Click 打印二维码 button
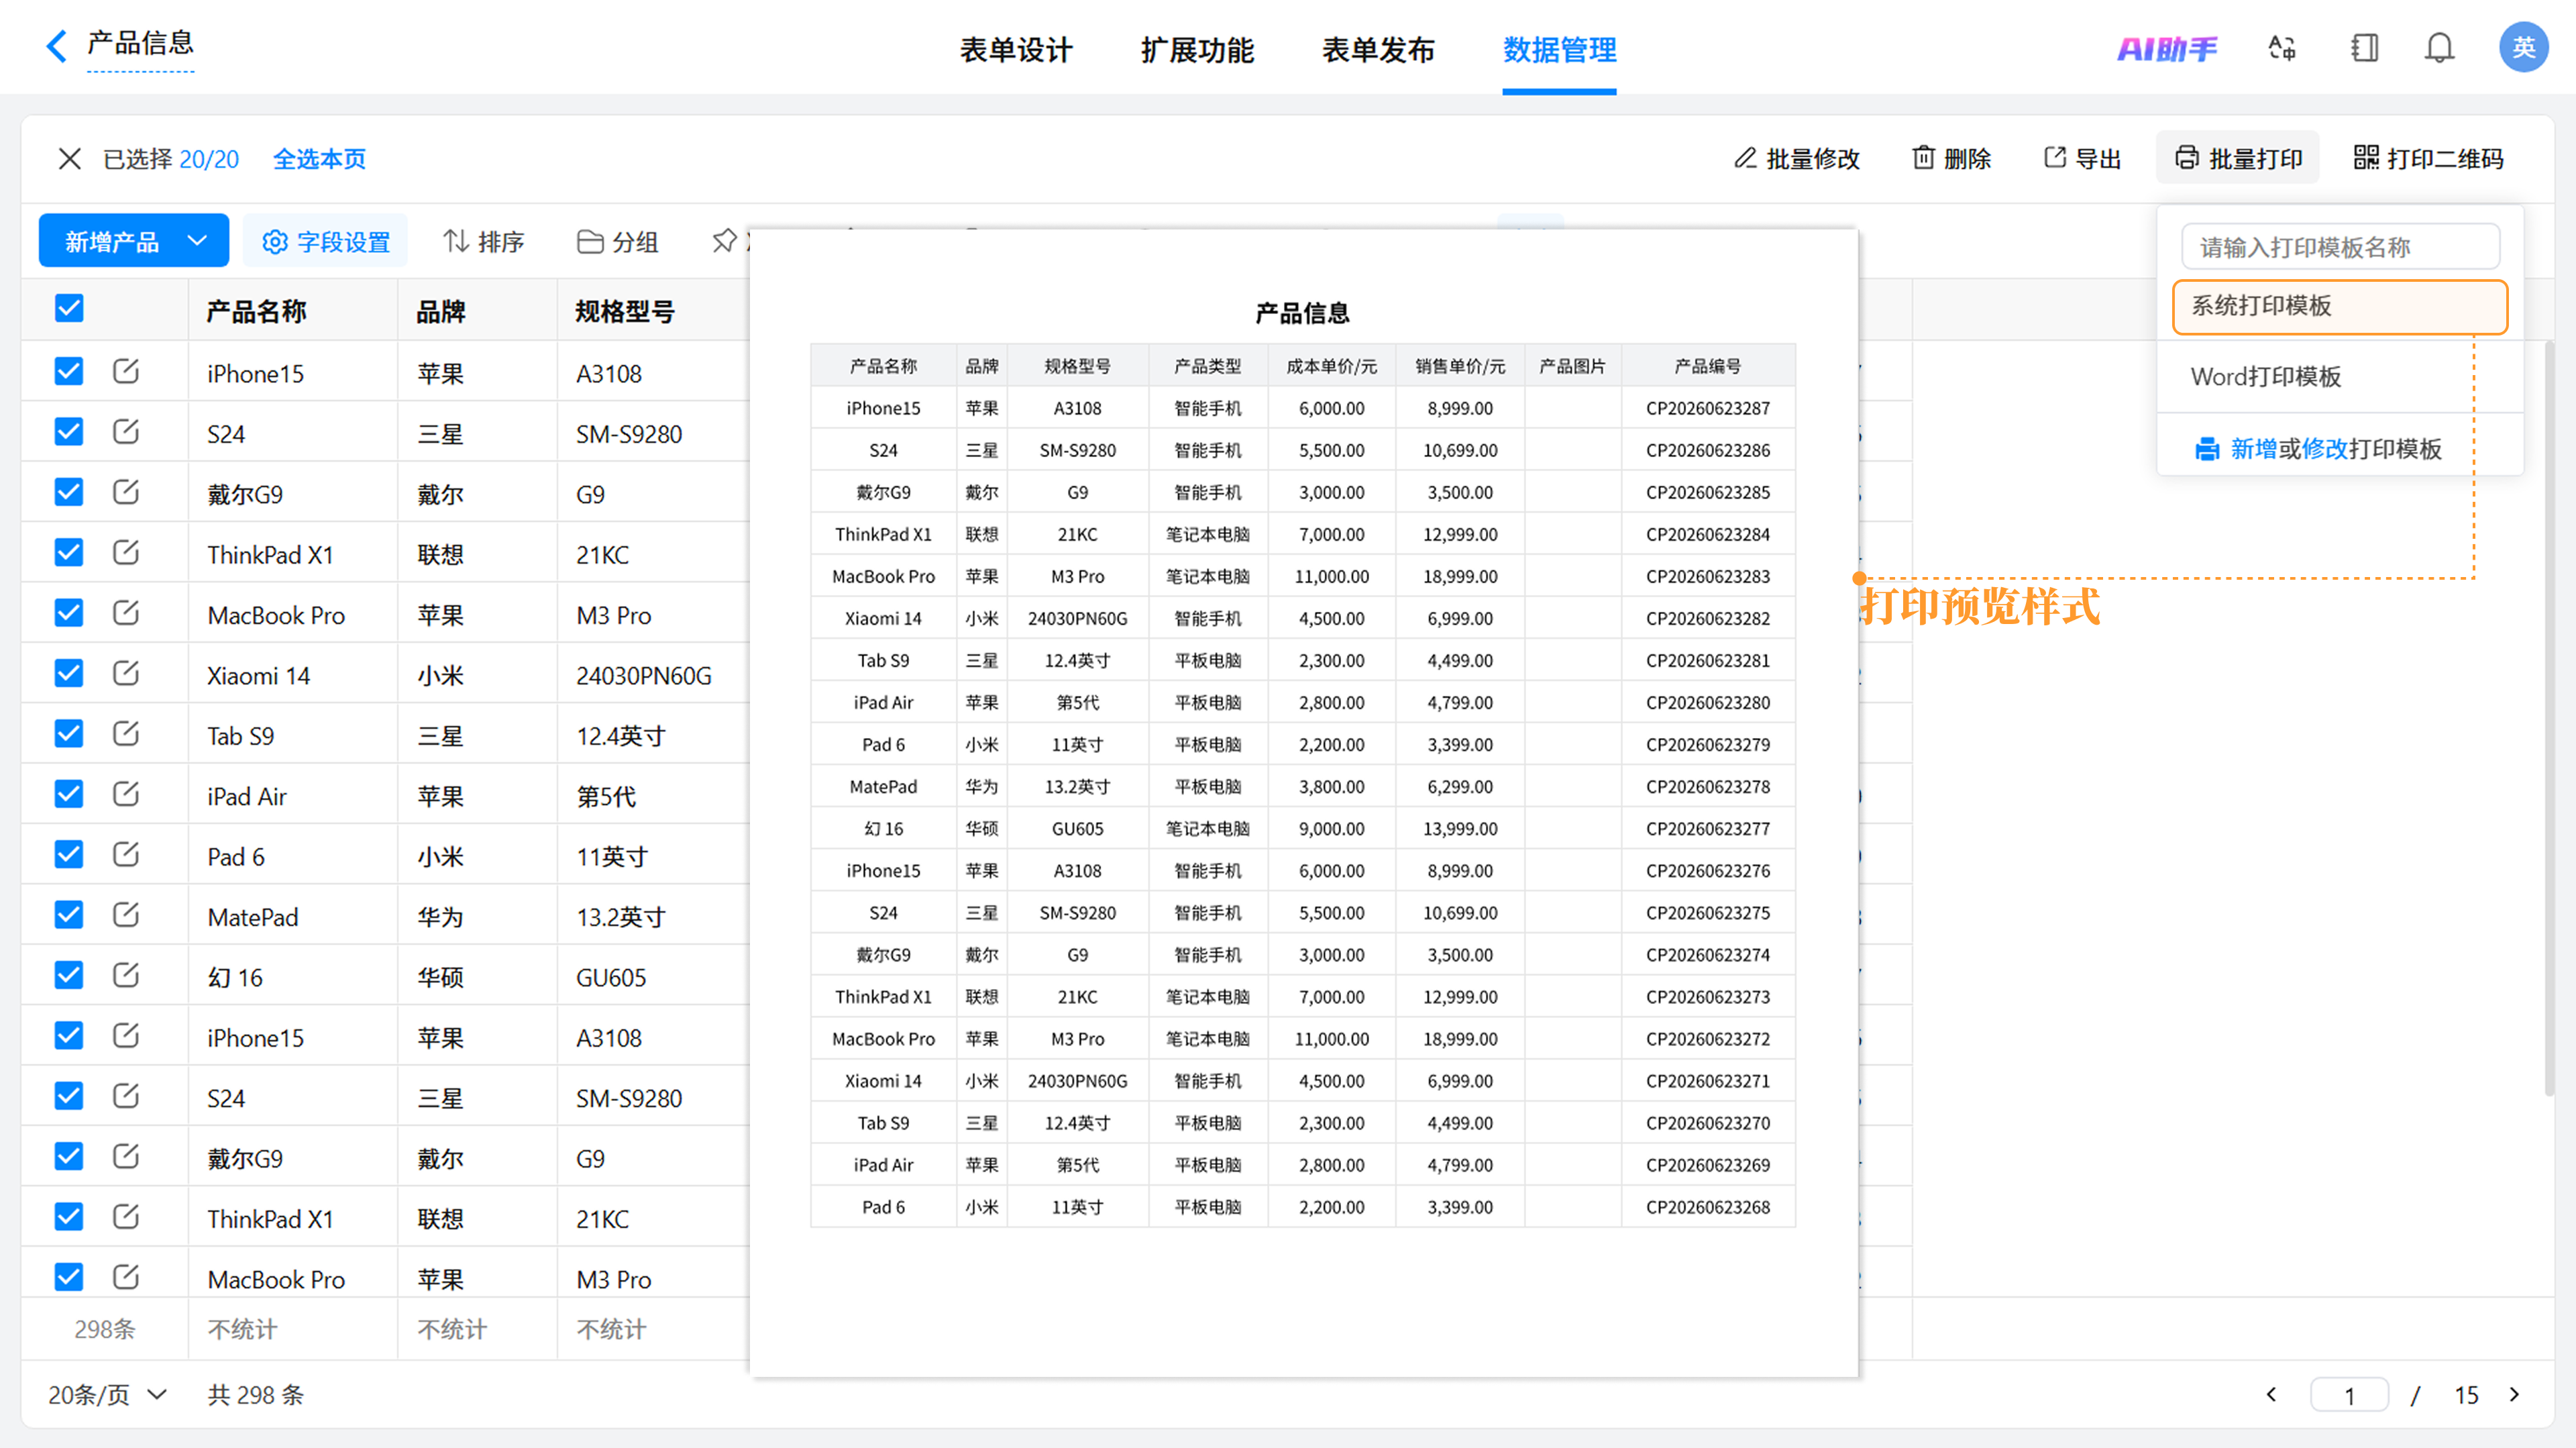The image size is (2576, 1448). [2428, 159]
